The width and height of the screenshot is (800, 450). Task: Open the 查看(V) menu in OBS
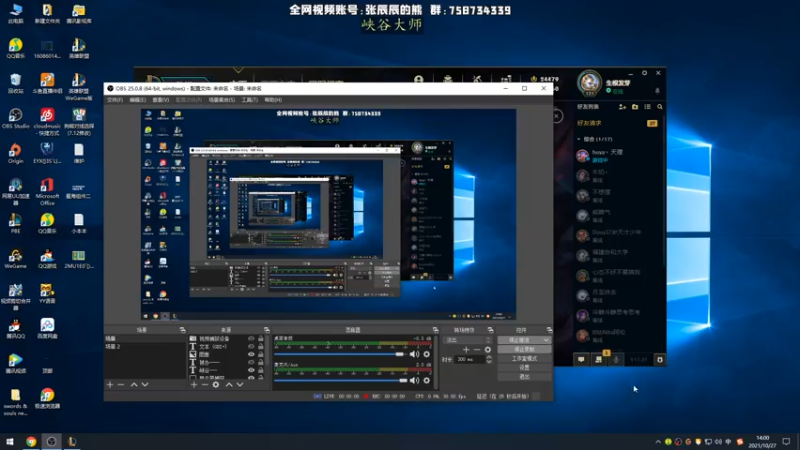[x=161, y=100]
